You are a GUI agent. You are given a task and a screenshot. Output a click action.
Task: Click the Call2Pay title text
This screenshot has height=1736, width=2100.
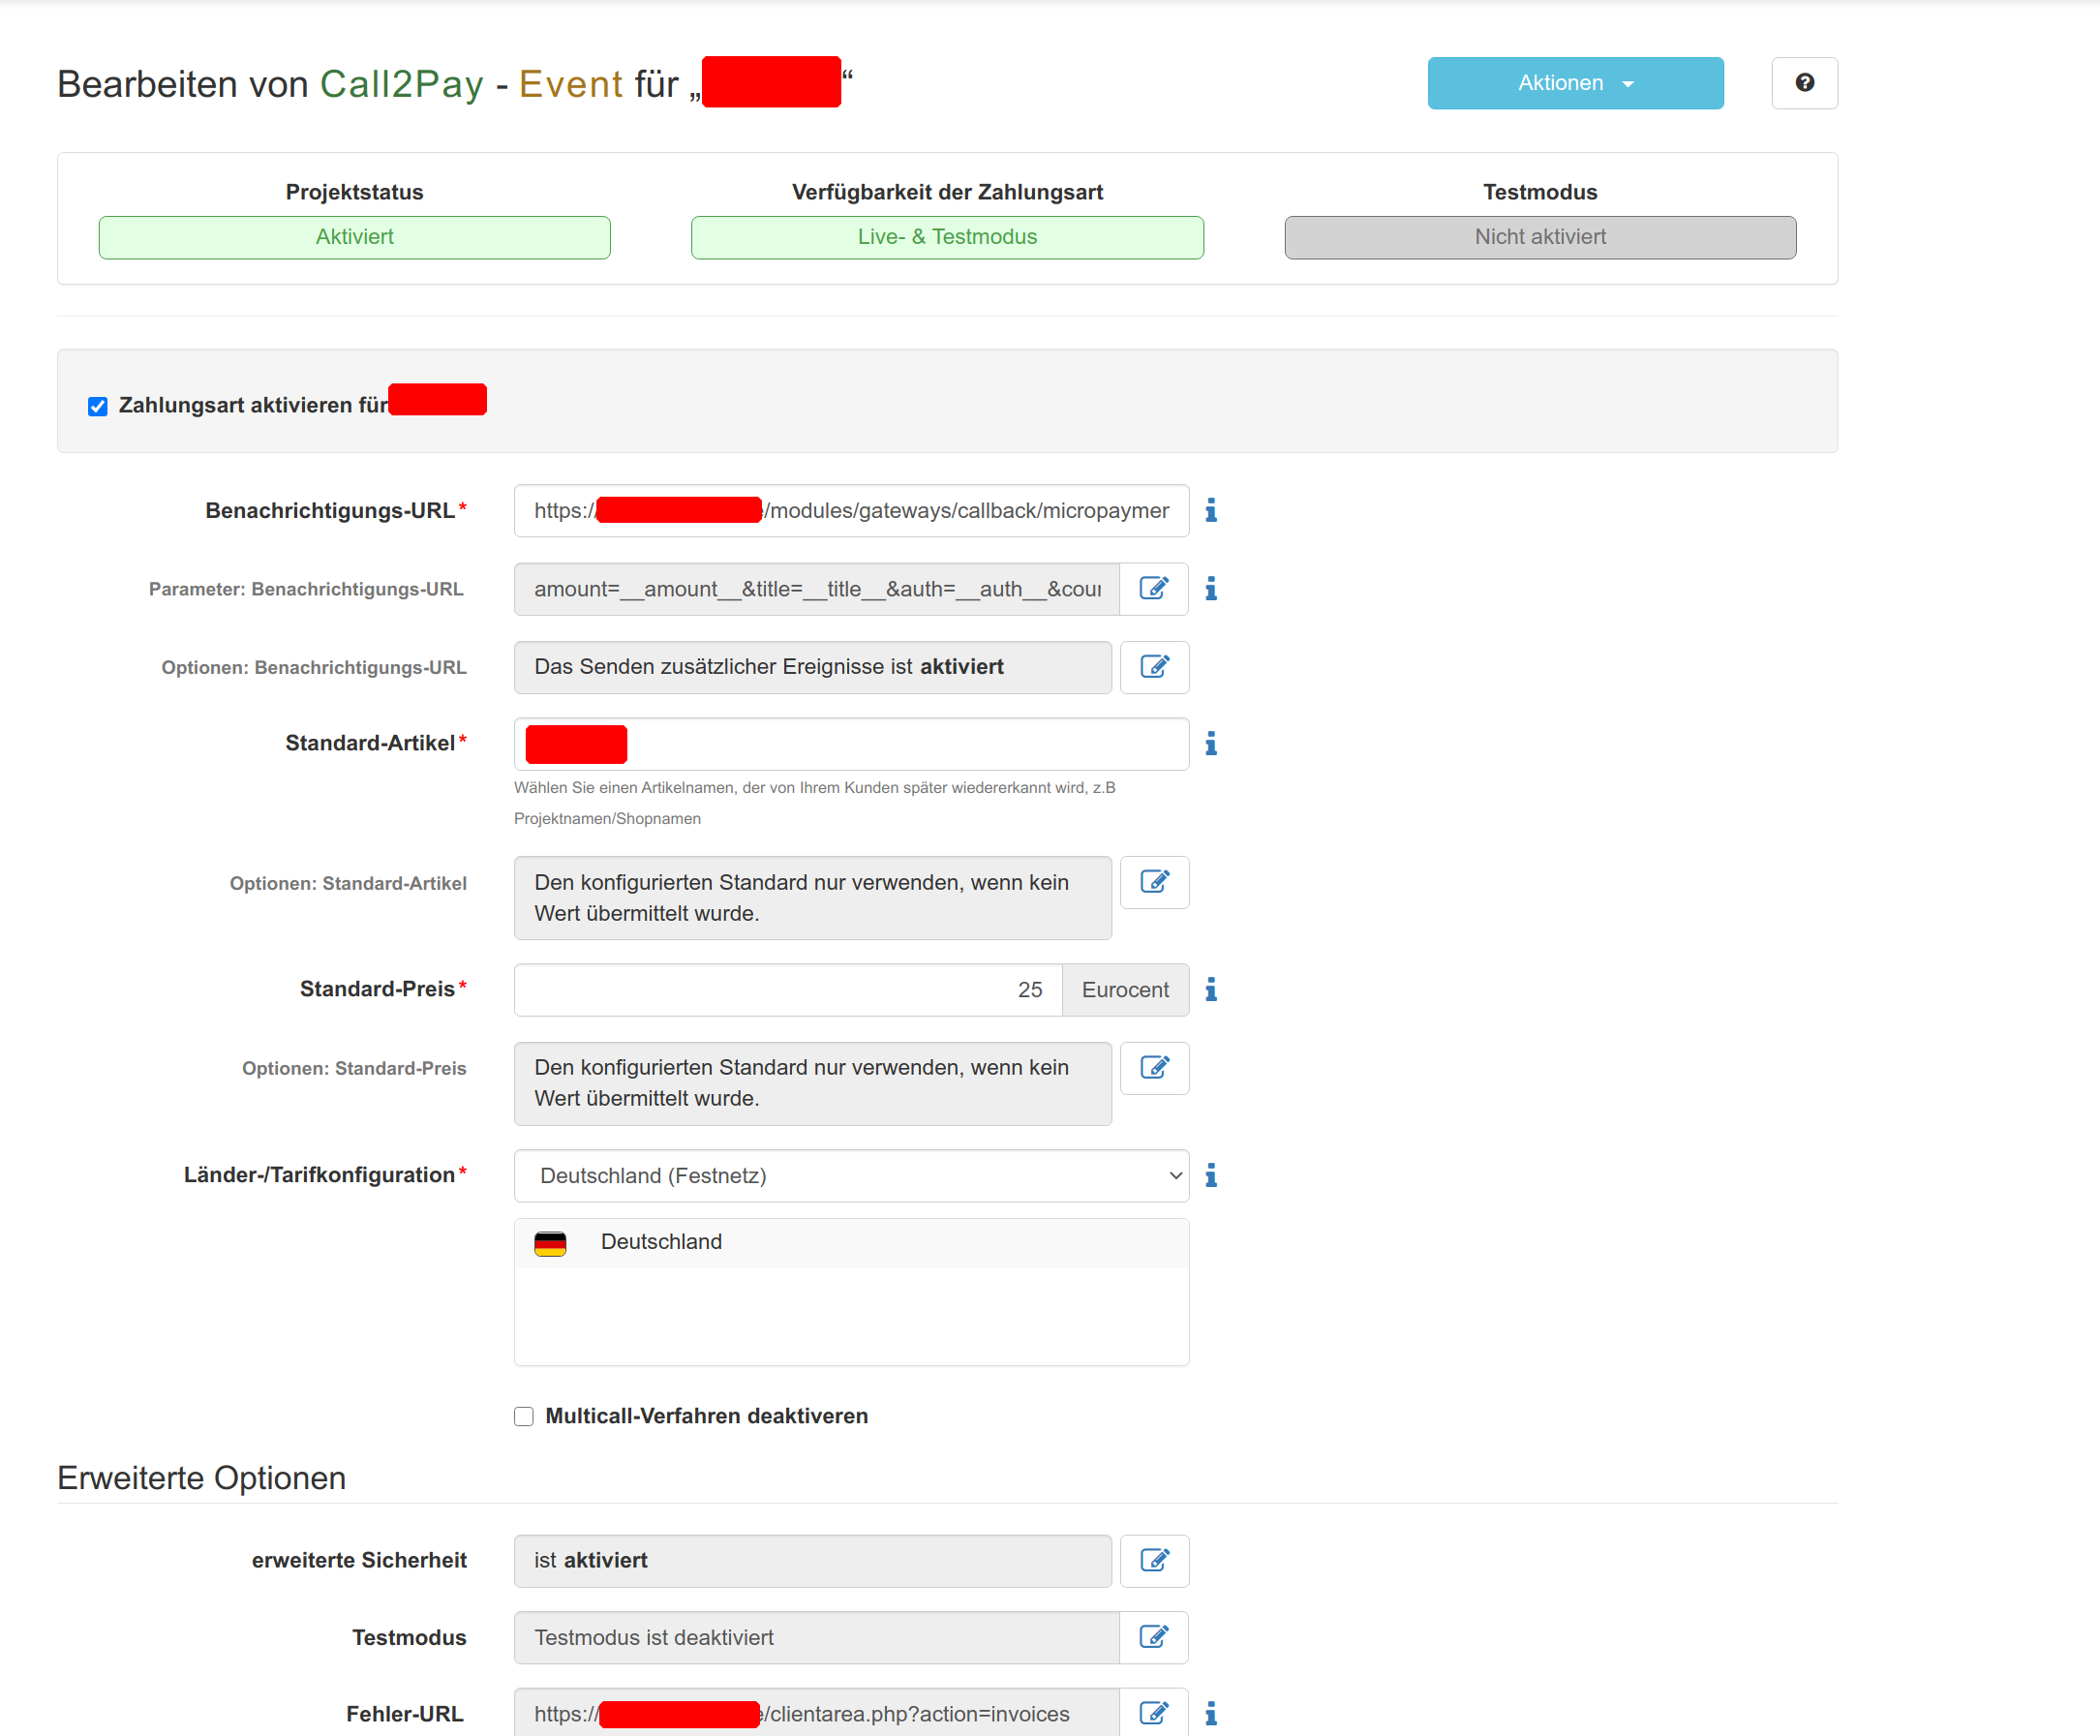401,84
